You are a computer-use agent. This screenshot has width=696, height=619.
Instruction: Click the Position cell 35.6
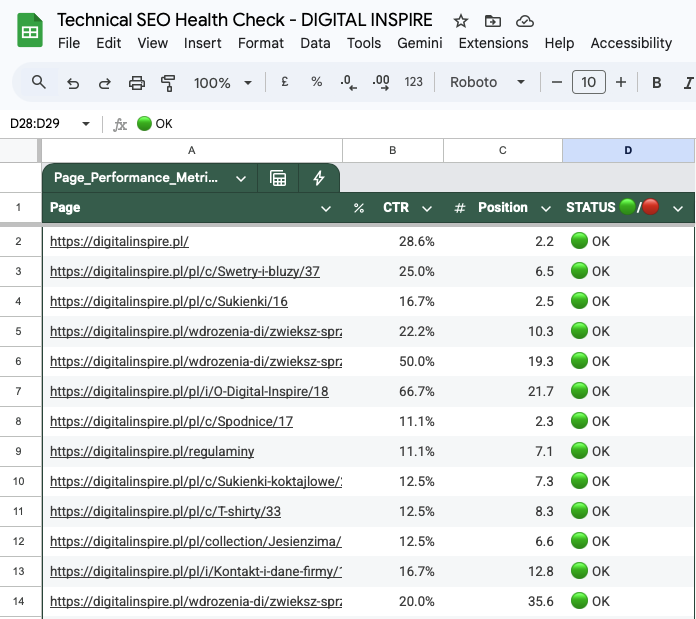pos(503,601)
